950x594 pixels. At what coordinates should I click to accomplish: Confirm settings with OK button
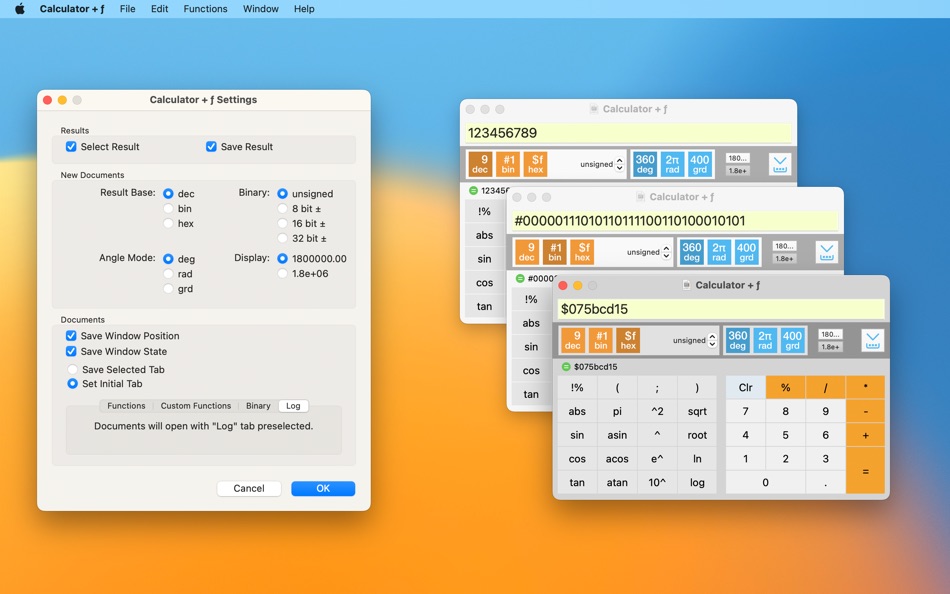coord(323,489)
